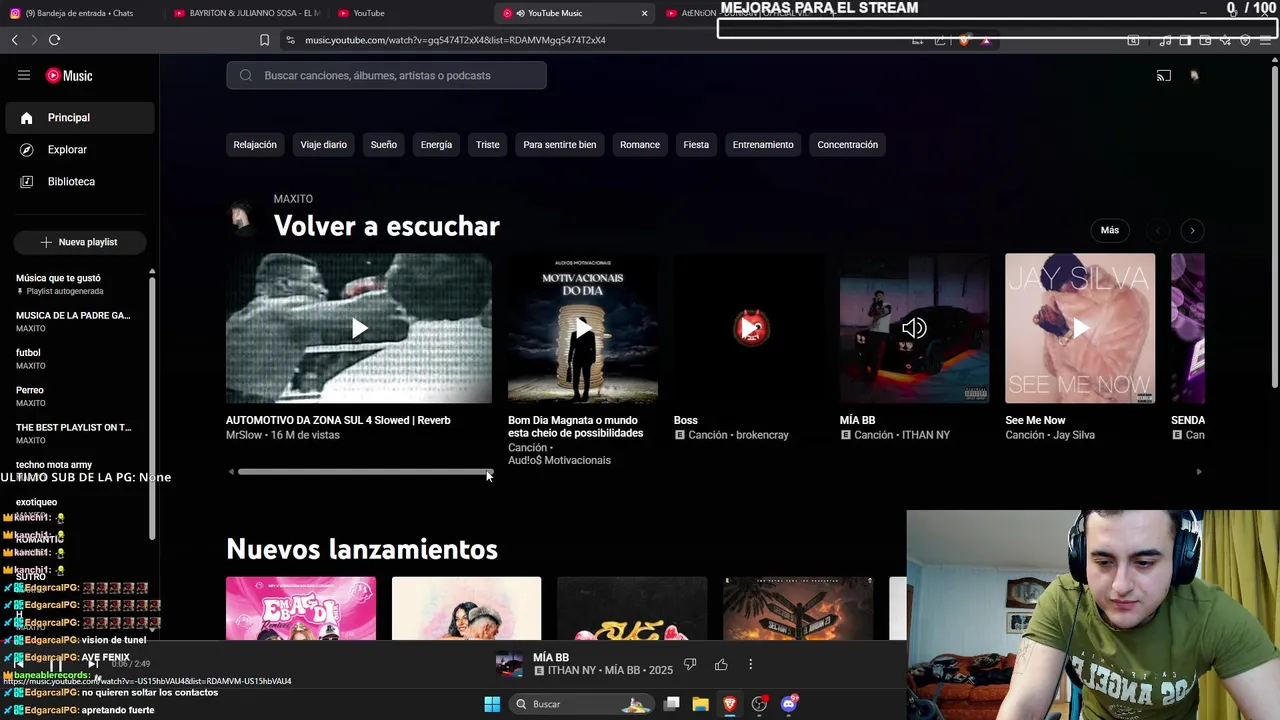Dislike the playing song MÍA BB
Viewport: 1280px width, 720px height.
point(690,664)
